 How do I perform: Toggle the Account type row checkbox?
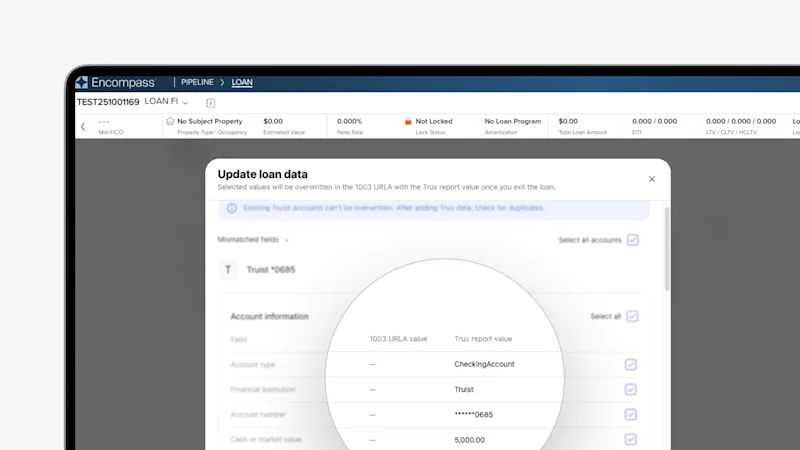(x=631, y=364)
